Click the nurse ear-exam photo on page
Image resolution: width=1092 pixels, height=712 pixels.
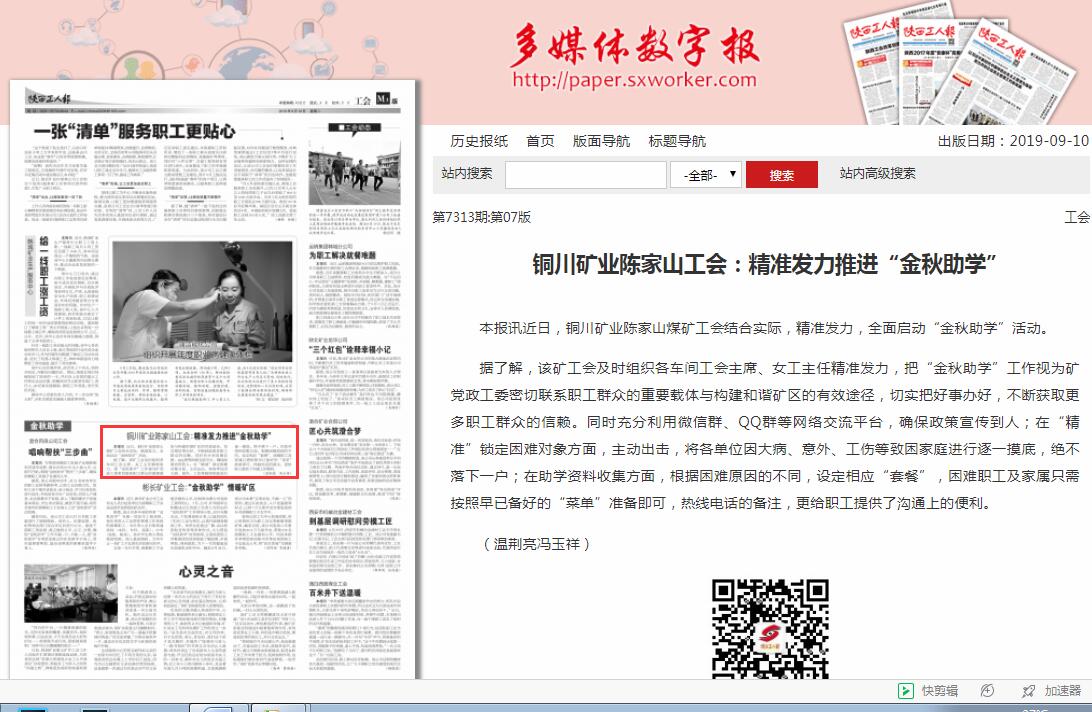click(x=203, y=300)
